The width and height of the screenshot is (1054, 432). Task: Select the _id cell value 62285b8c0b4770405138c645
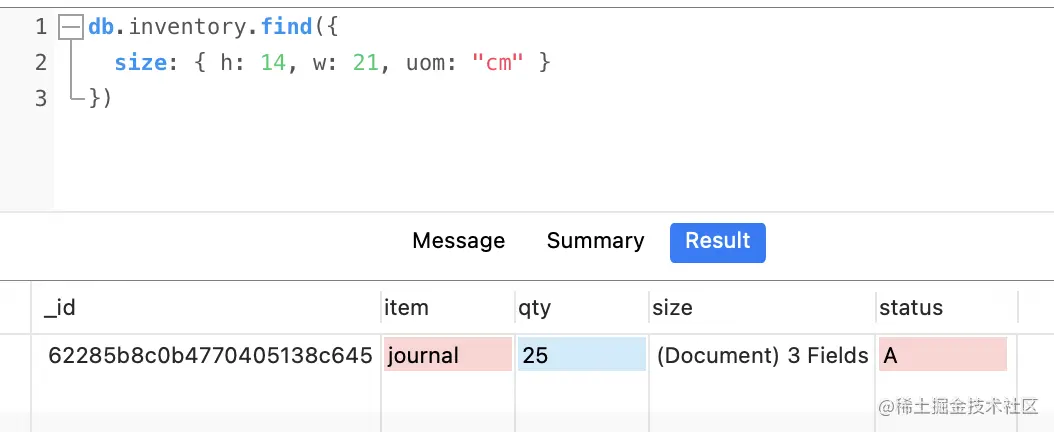click(210, 355)
